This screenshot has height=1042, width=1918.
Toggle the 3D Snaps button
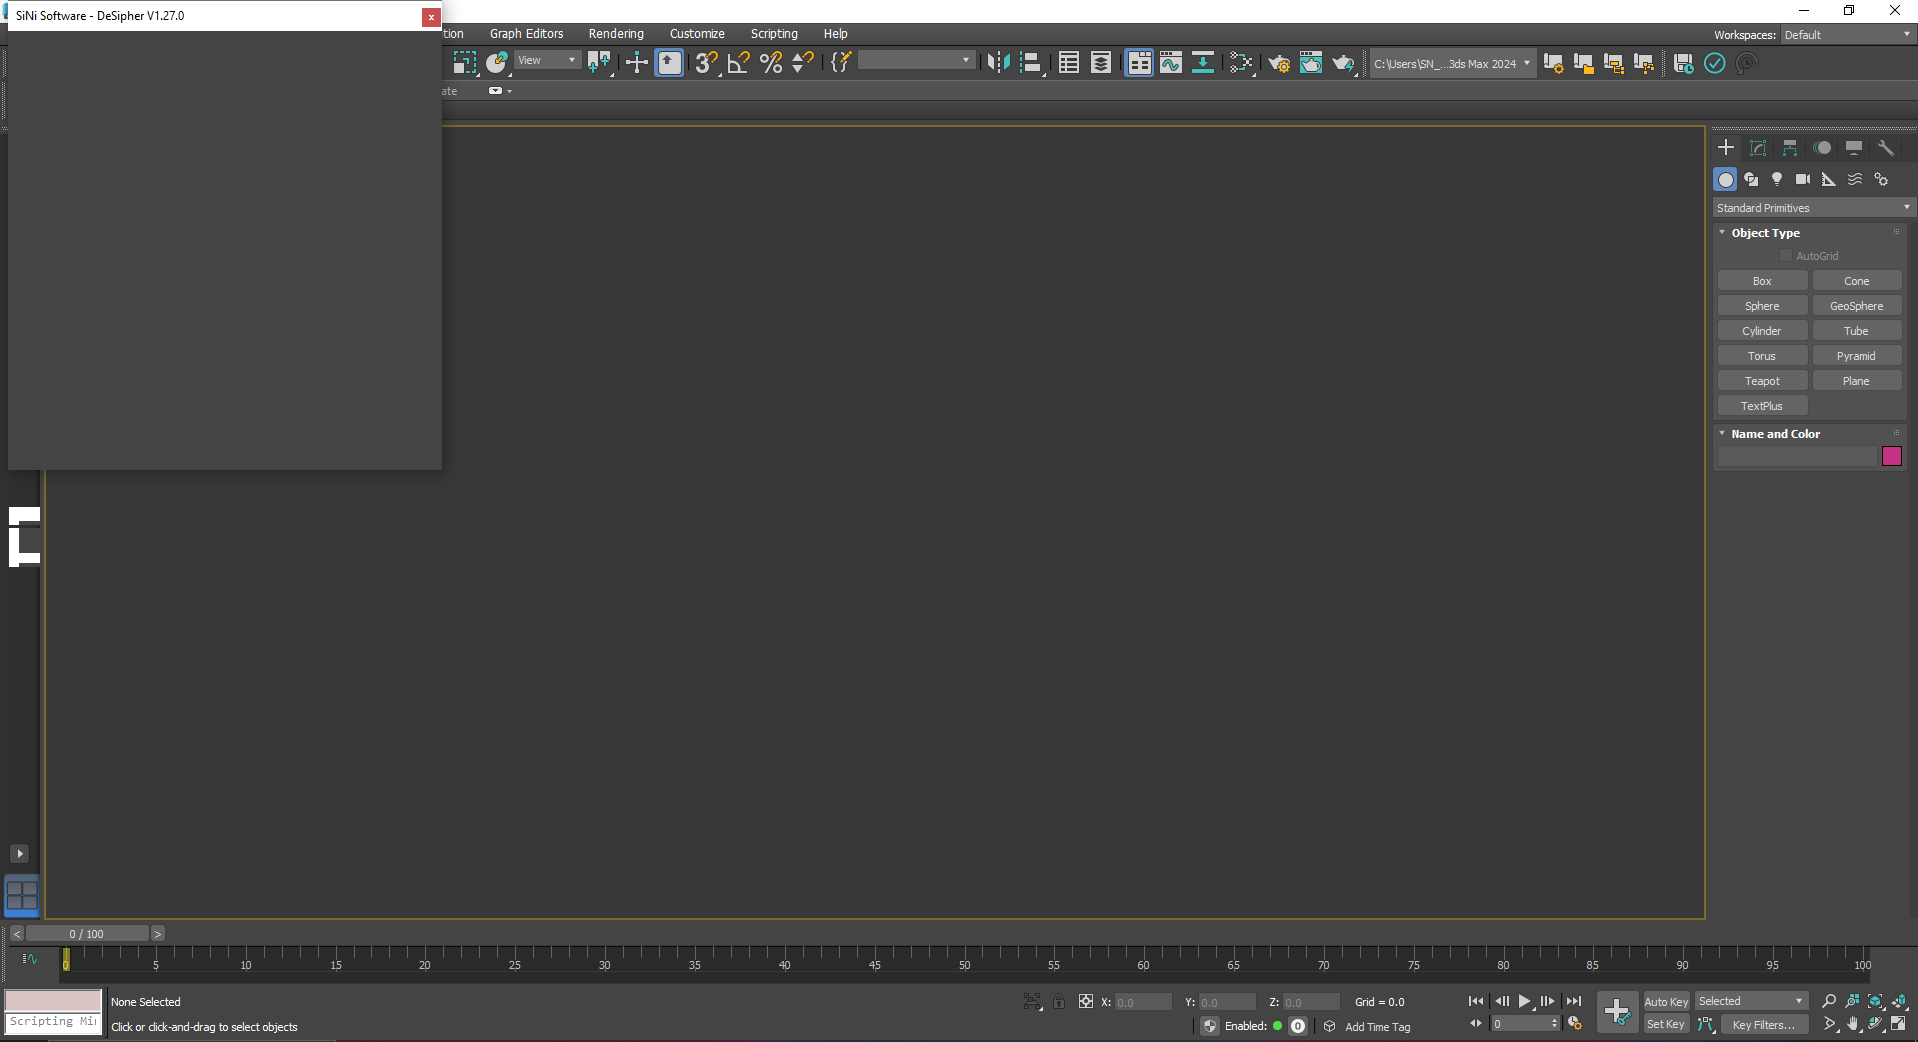pos(707,63)
